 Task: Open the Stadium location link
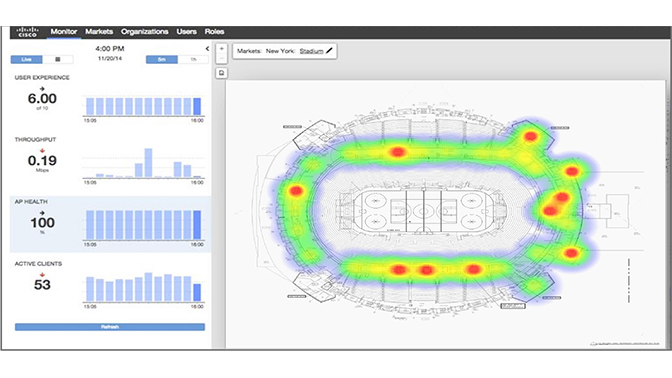tap(311, 51)
